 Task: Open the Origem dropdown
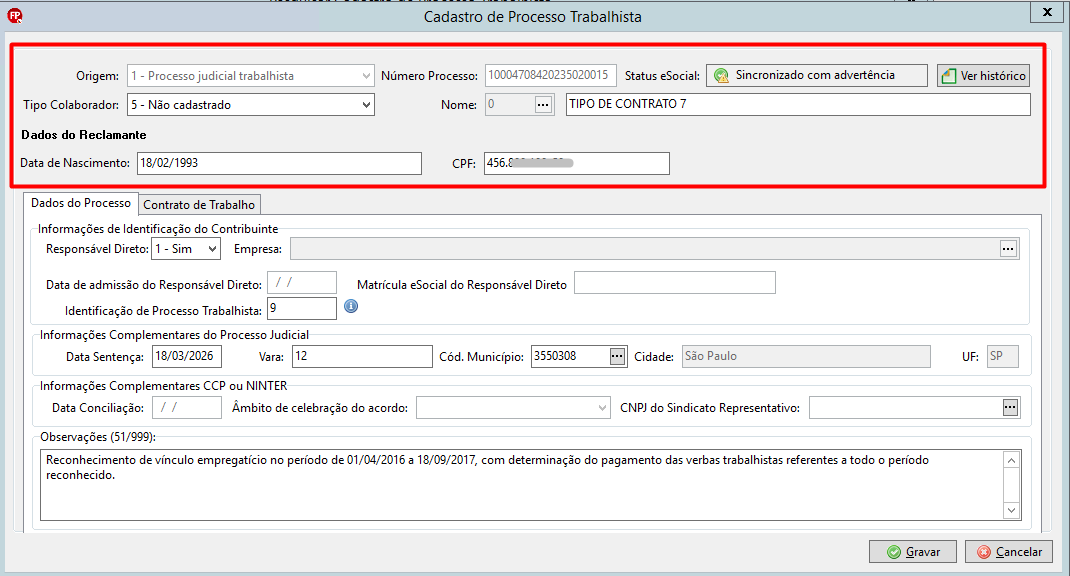pos(250,76)
